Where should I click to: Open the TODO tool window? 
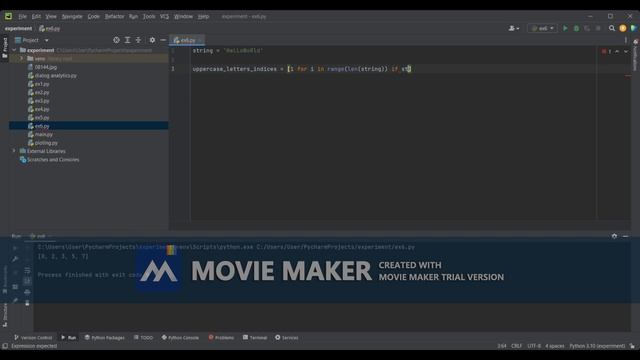coord(143,338)
